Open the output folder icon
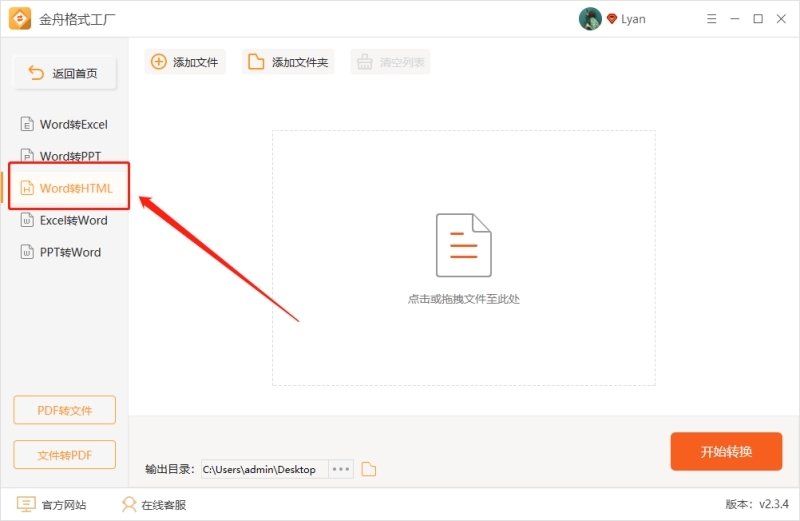This screenshot has height=521, width=800. 368,469
